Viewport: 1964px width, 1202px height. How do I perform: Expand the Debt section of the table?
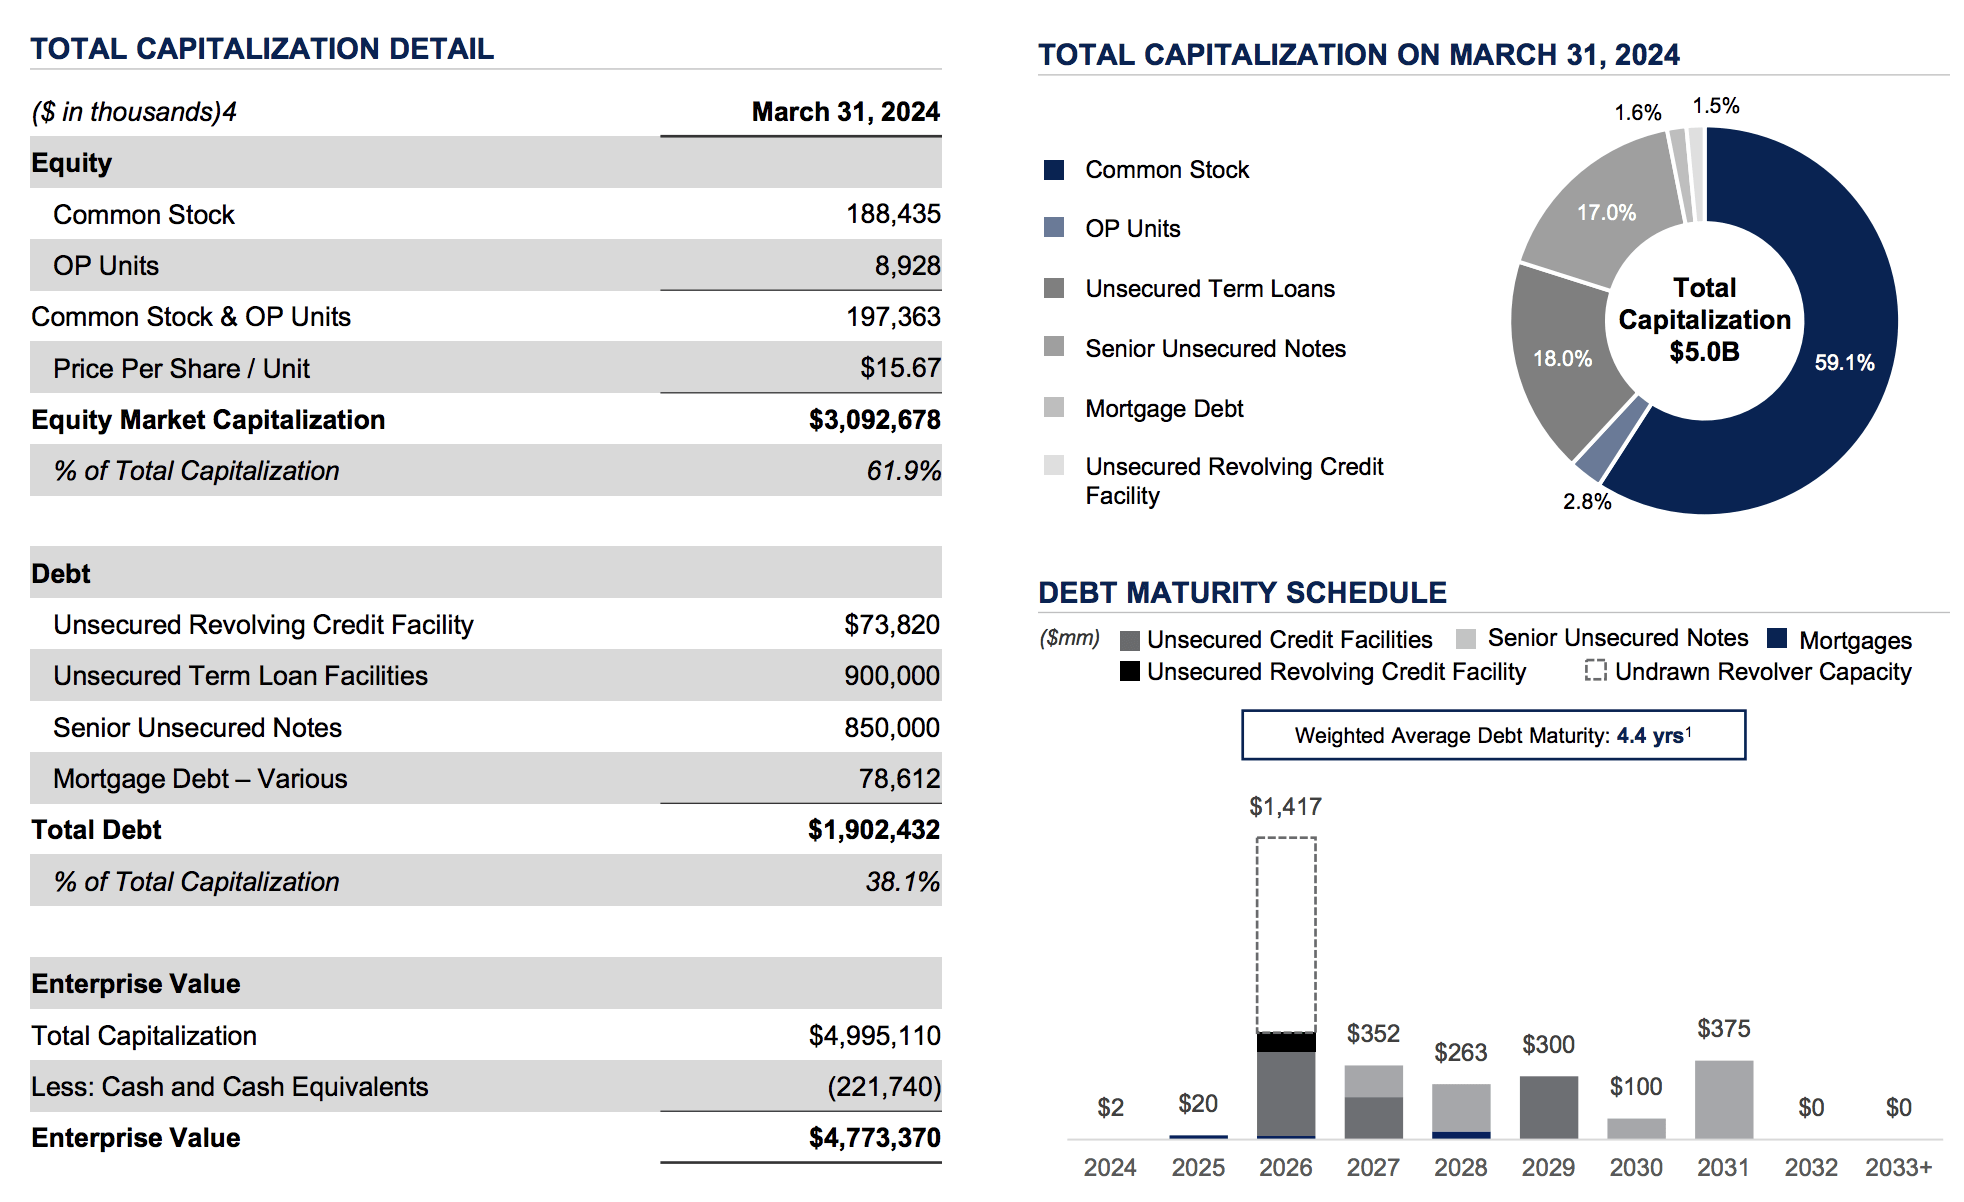(x=61, y=573)
